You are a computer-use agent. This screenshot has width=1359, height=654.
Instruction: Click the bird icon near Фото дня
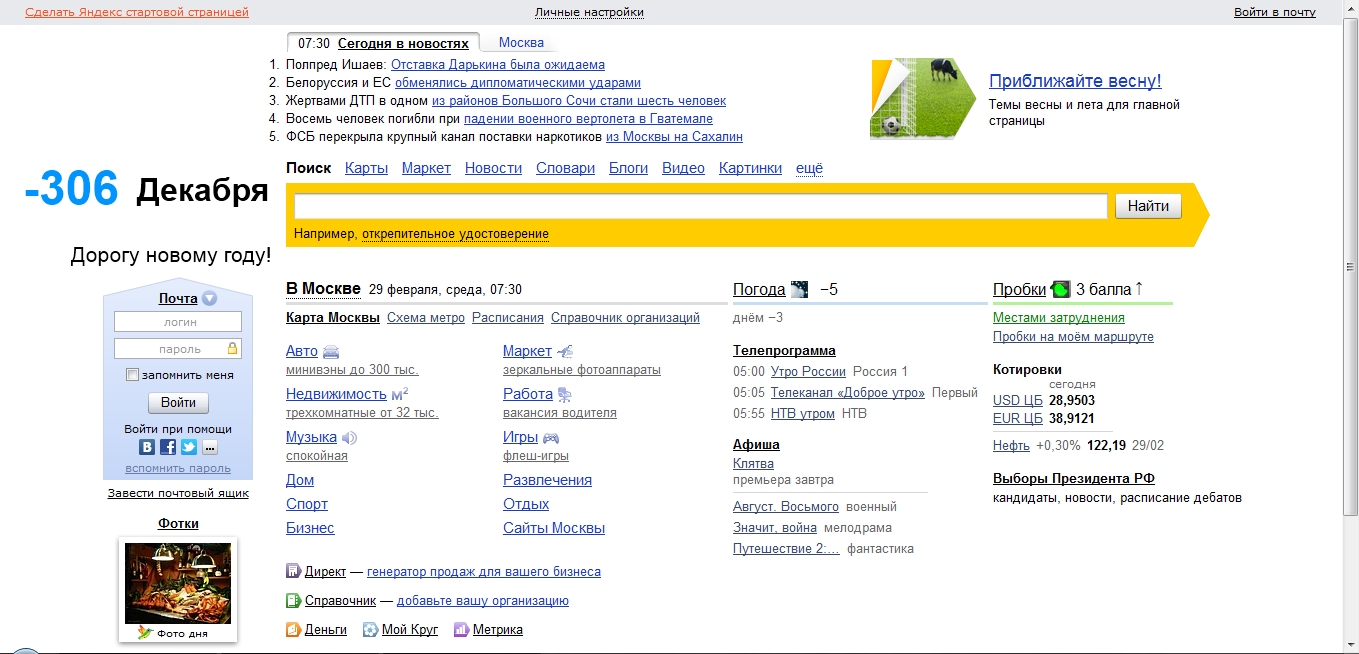coord(146,632)
